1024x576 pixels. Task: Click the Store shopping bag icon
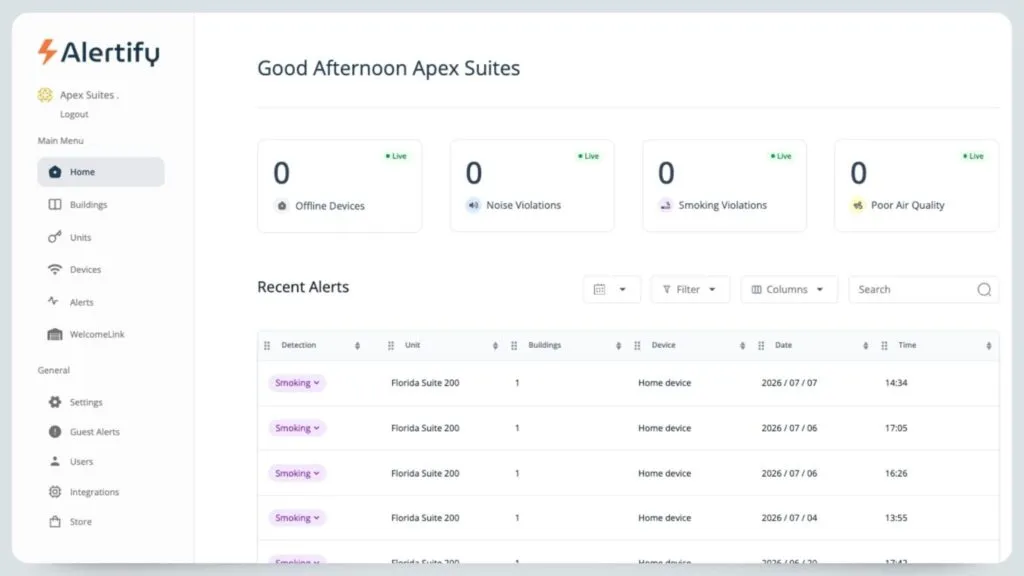click(x=55, y=521)
